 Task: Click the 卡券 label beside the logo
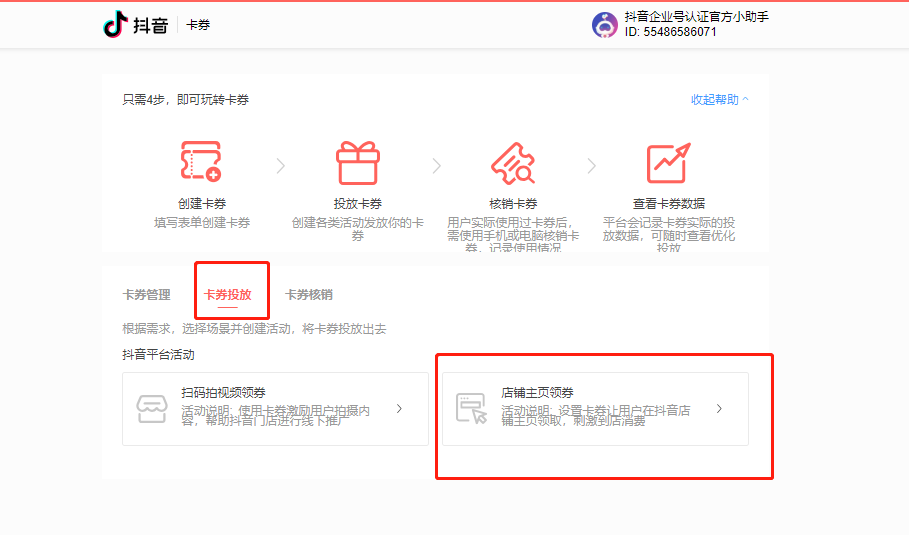(198, 25)
